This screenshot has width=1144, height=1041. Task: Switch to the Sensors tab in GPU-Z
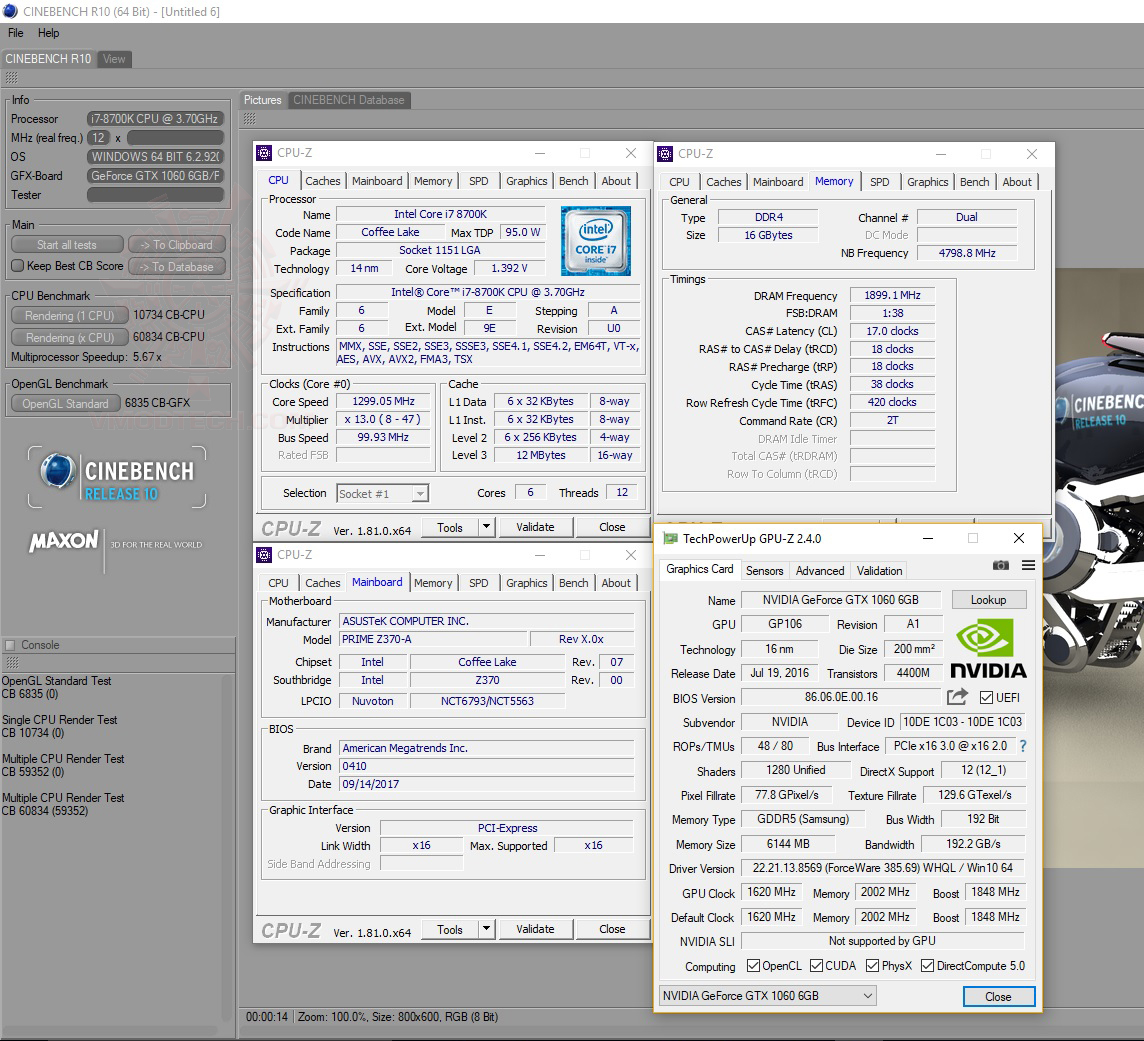pyautogui.click(x=764, y=570)
